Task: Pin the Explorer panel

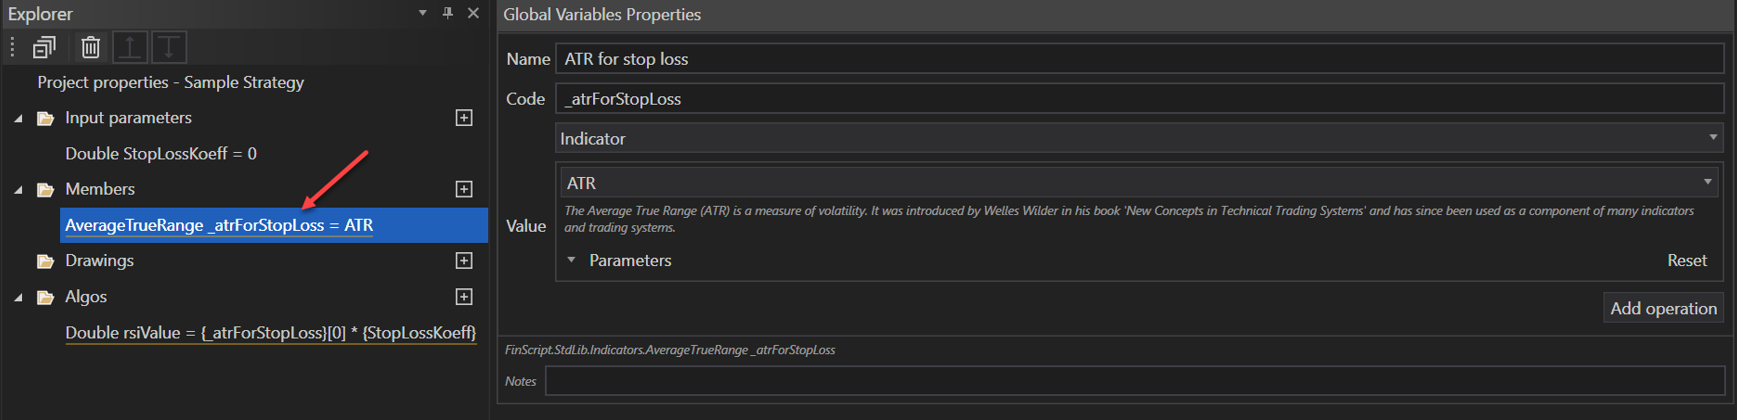Action: 448,13
